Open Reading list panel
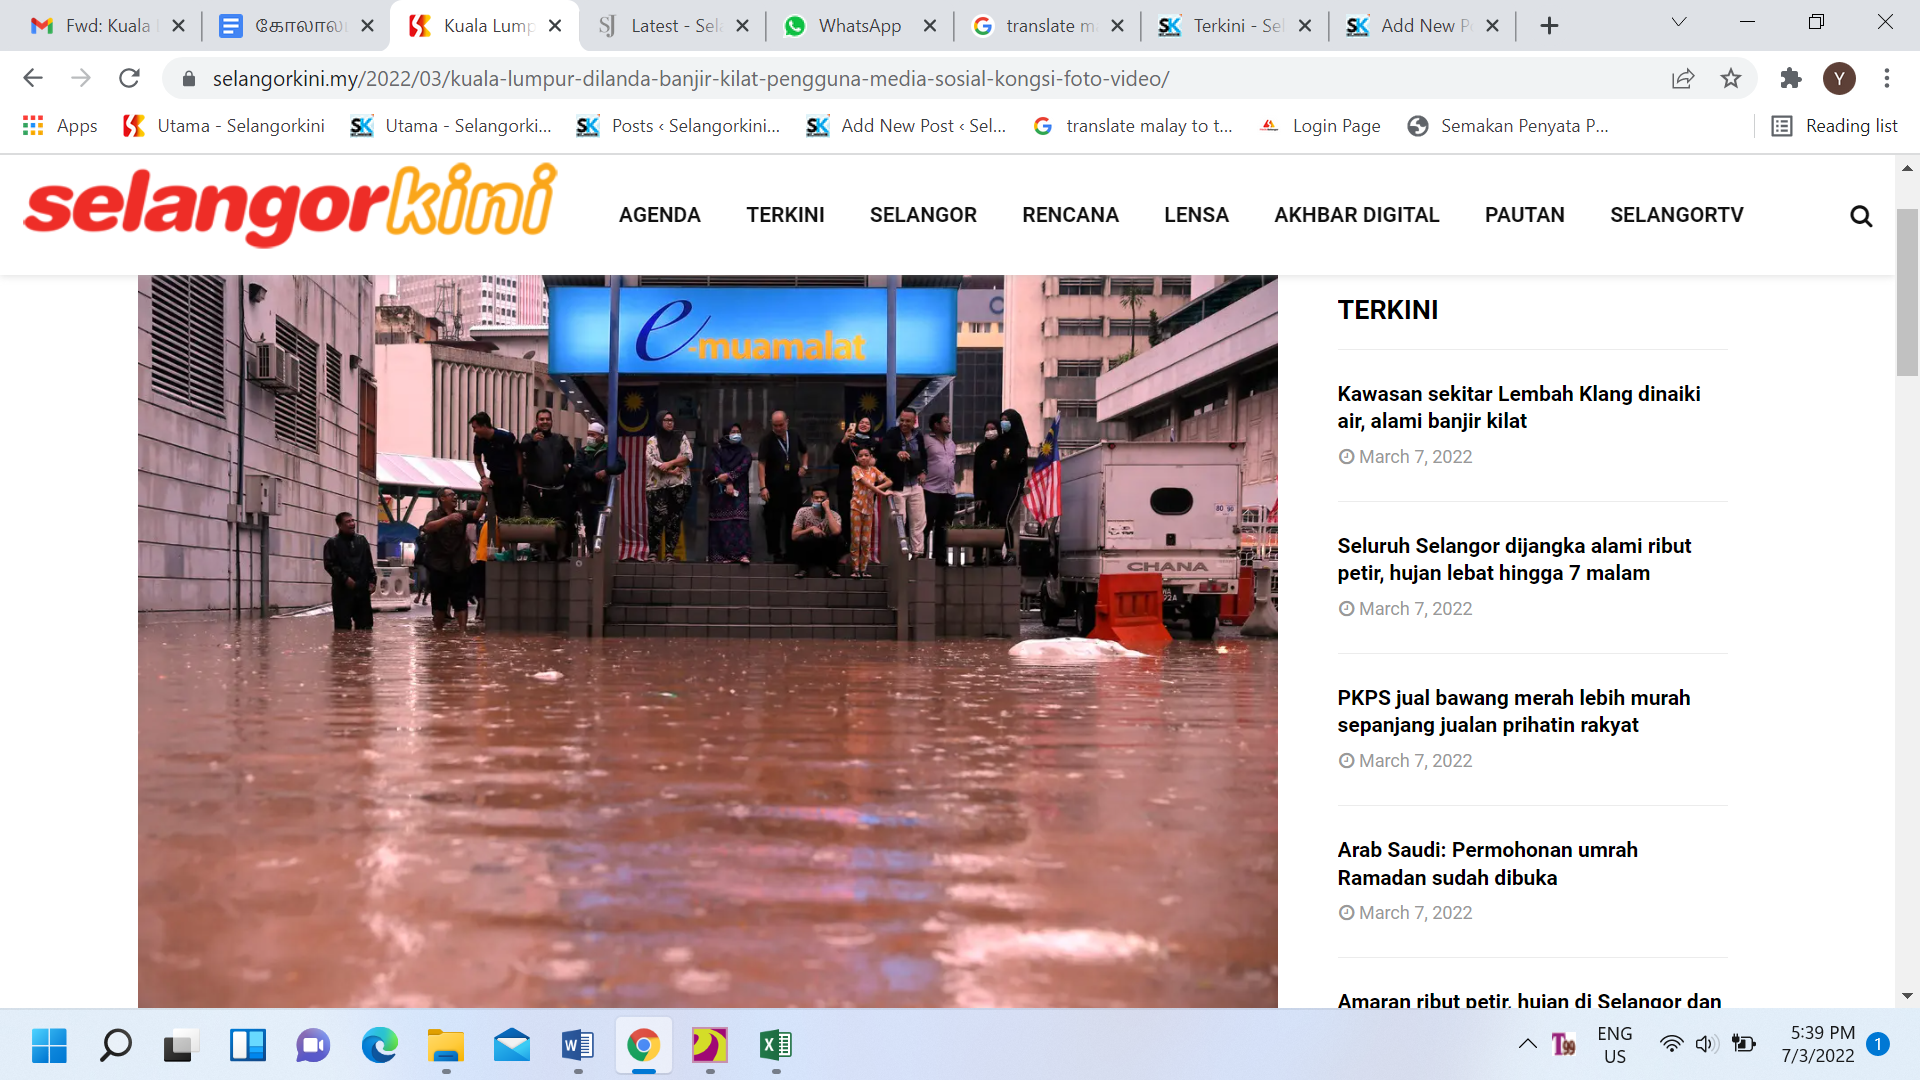1920x1080 pixels. coord(1835,126)
